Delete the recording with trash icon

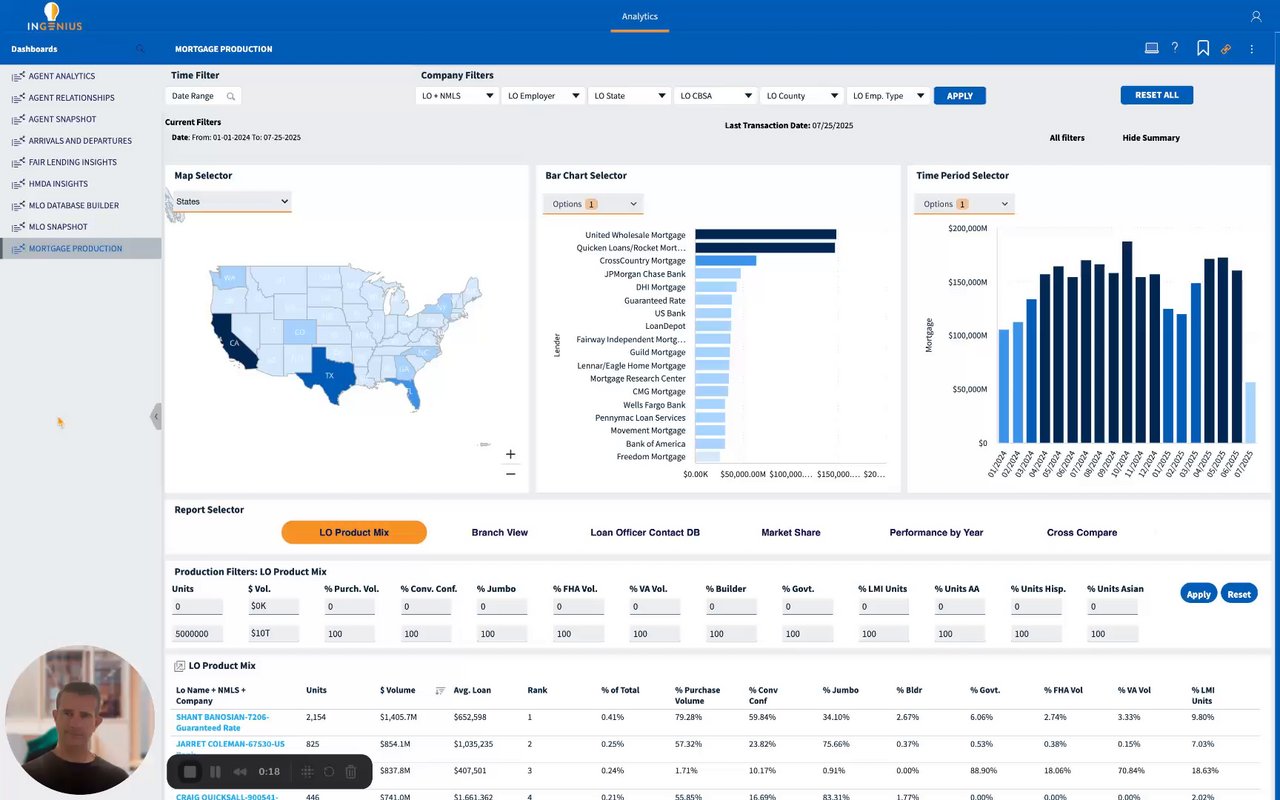coord(351,772)
